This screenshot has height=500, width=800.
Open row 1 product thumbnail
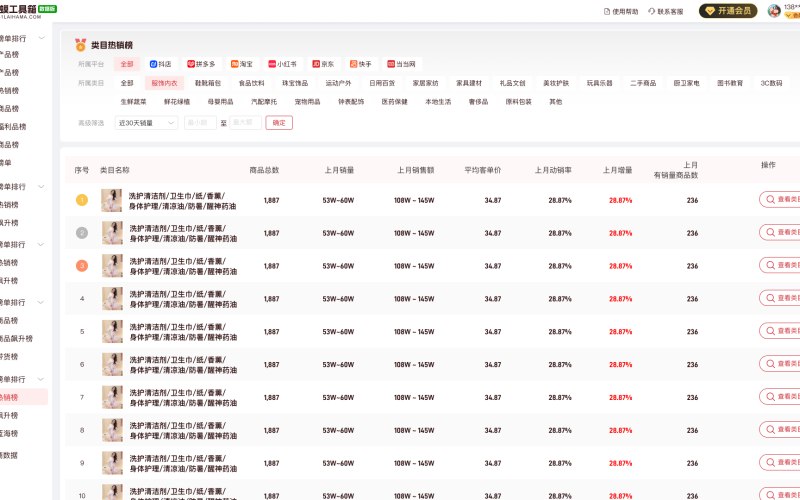point(112,200)
